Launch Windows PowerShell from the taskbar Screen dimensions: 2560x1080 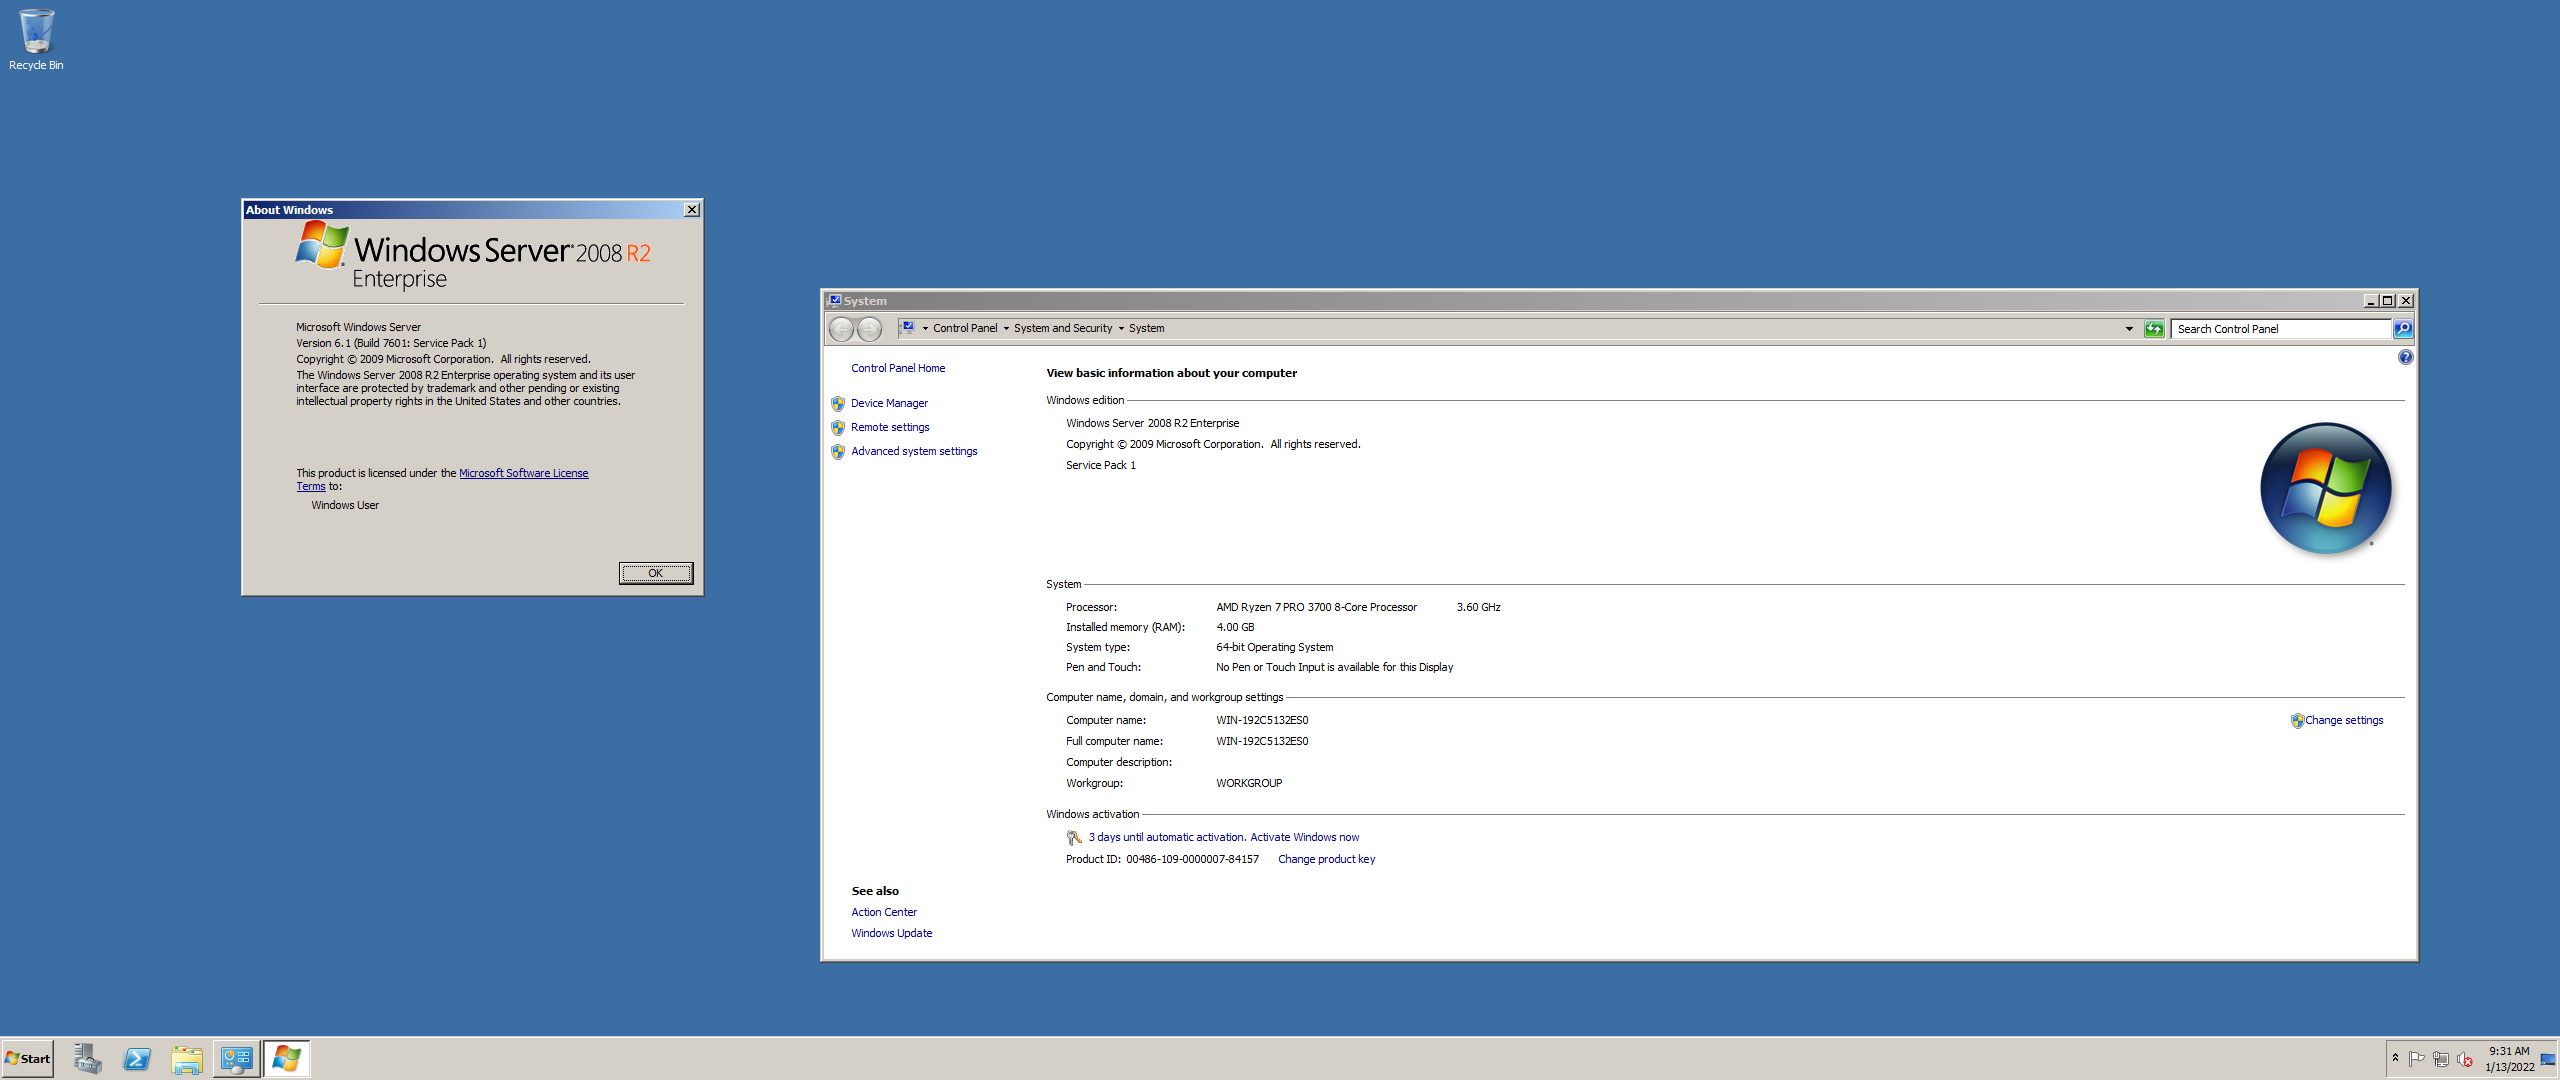tap(137, 1059)
